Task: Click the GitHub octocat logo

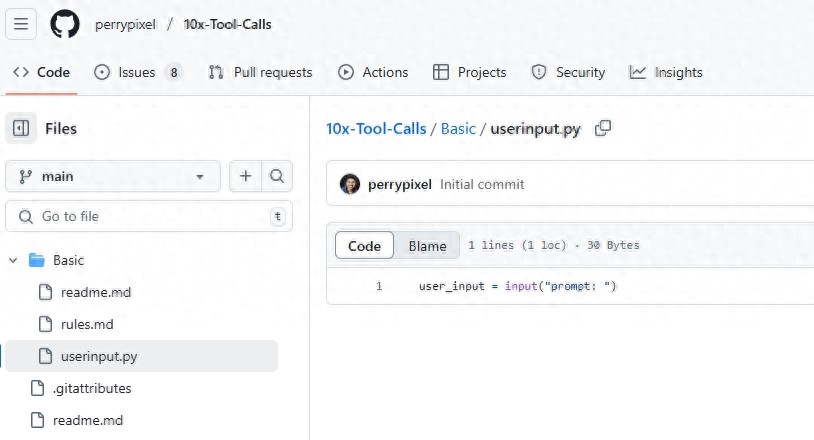Action: point(65,24)
